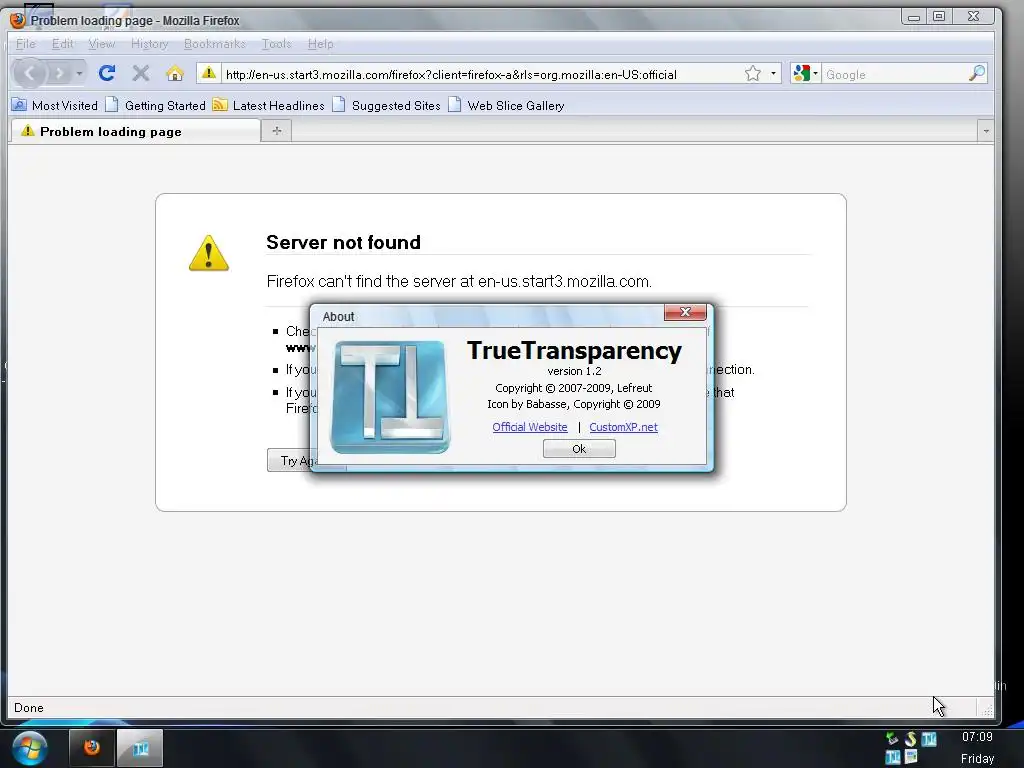Open the View menu
The width and height of the screenshot is (1024, 768).
102,44
